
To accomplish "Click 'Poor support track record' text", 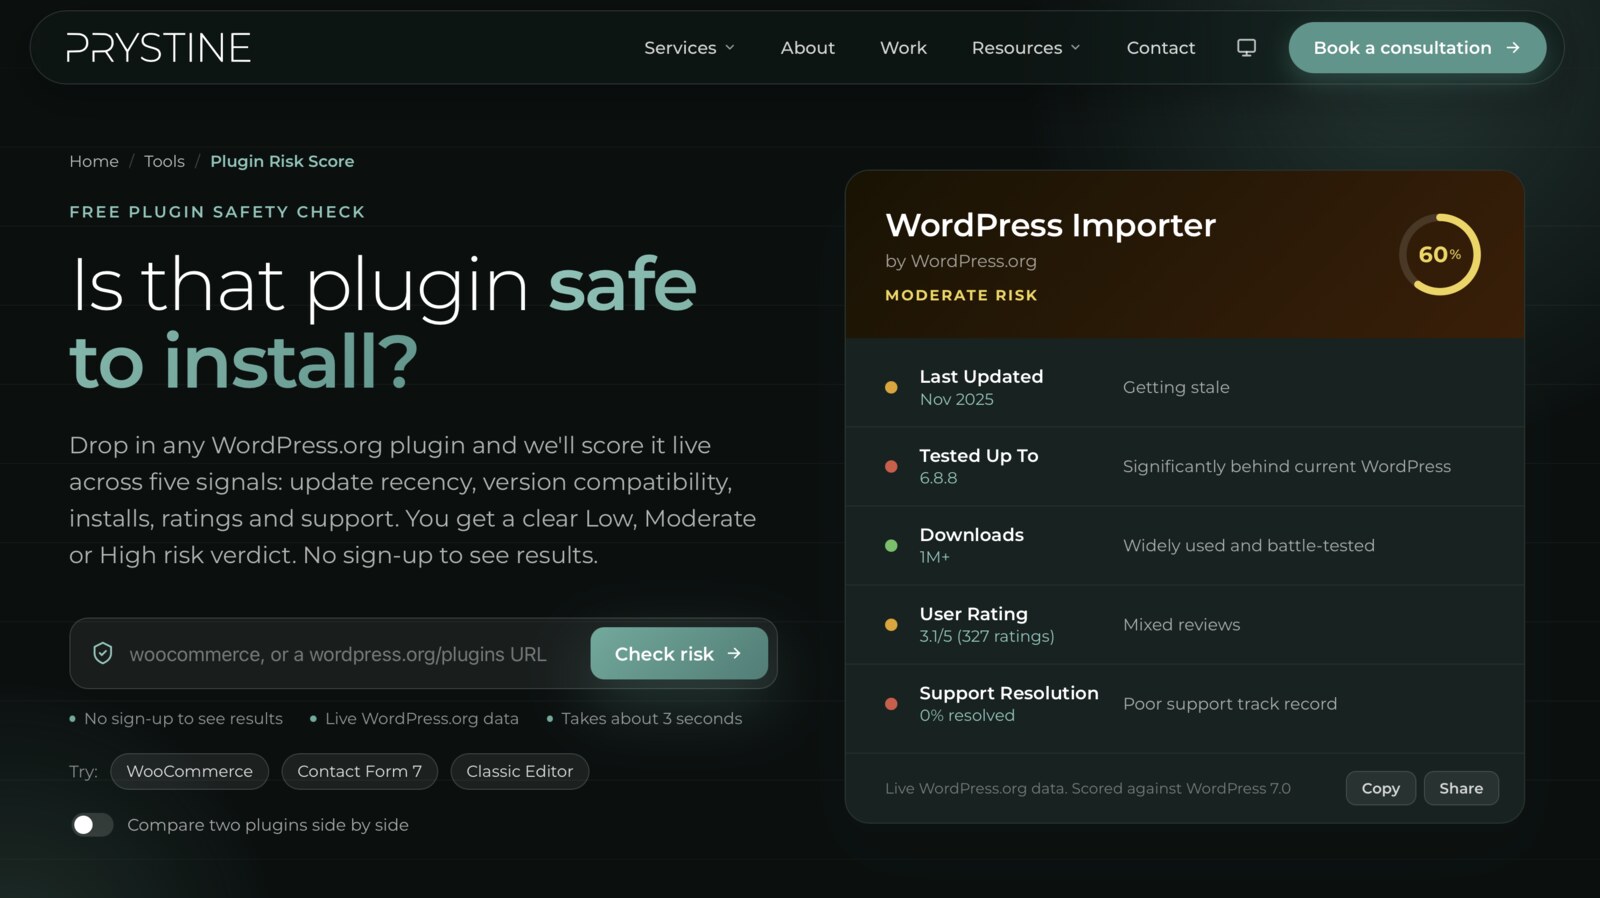I will 1229,703.
